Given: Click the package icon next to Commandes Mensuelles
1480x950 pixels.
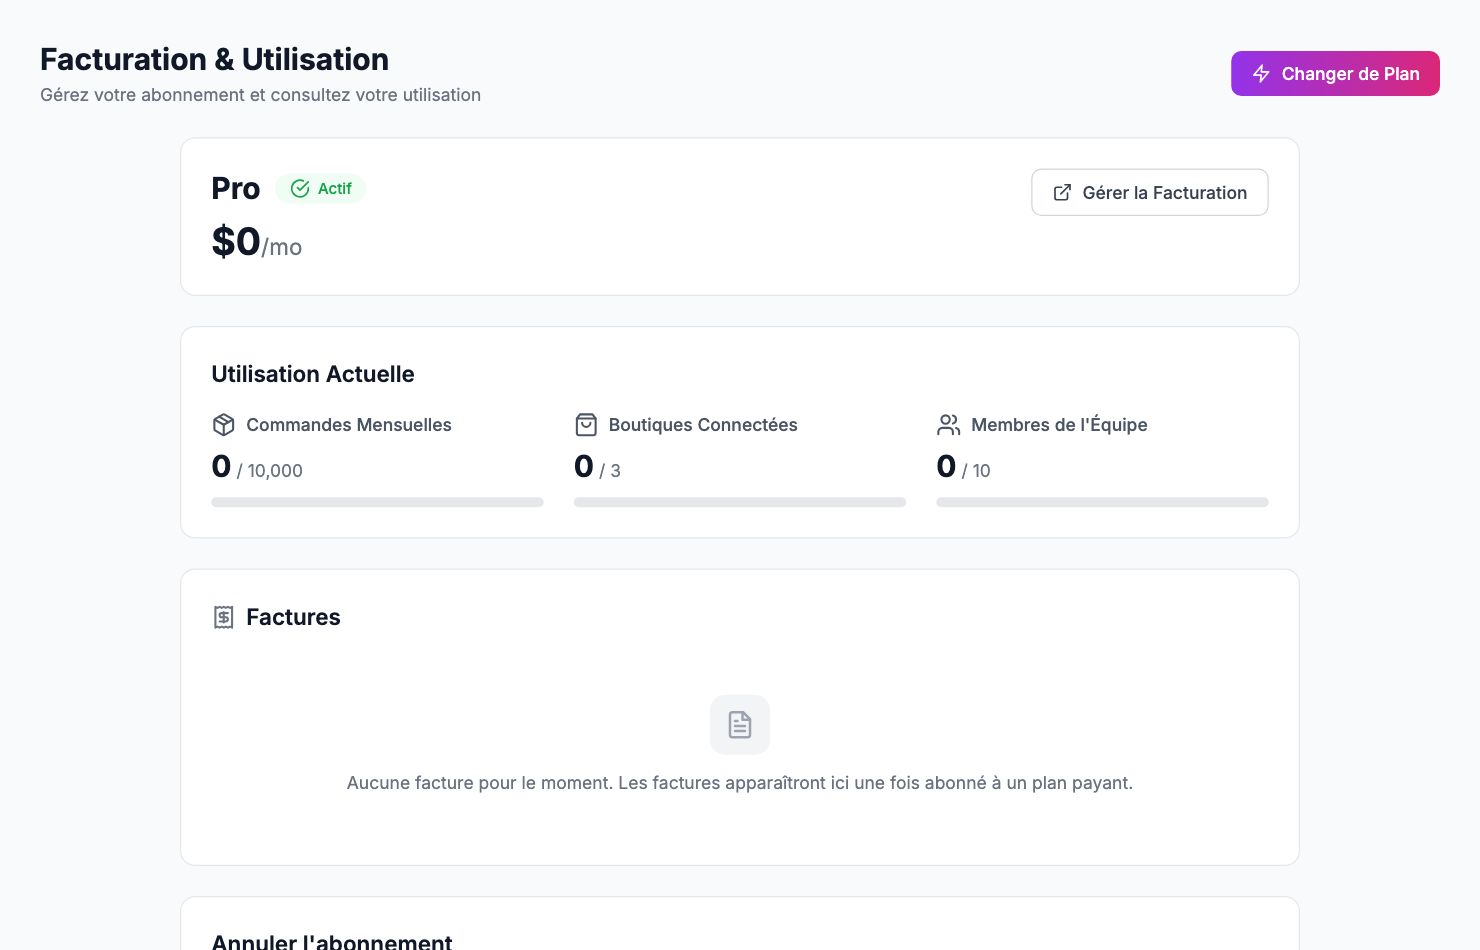Looking at the screenshot, I should (x=224, y=425).
